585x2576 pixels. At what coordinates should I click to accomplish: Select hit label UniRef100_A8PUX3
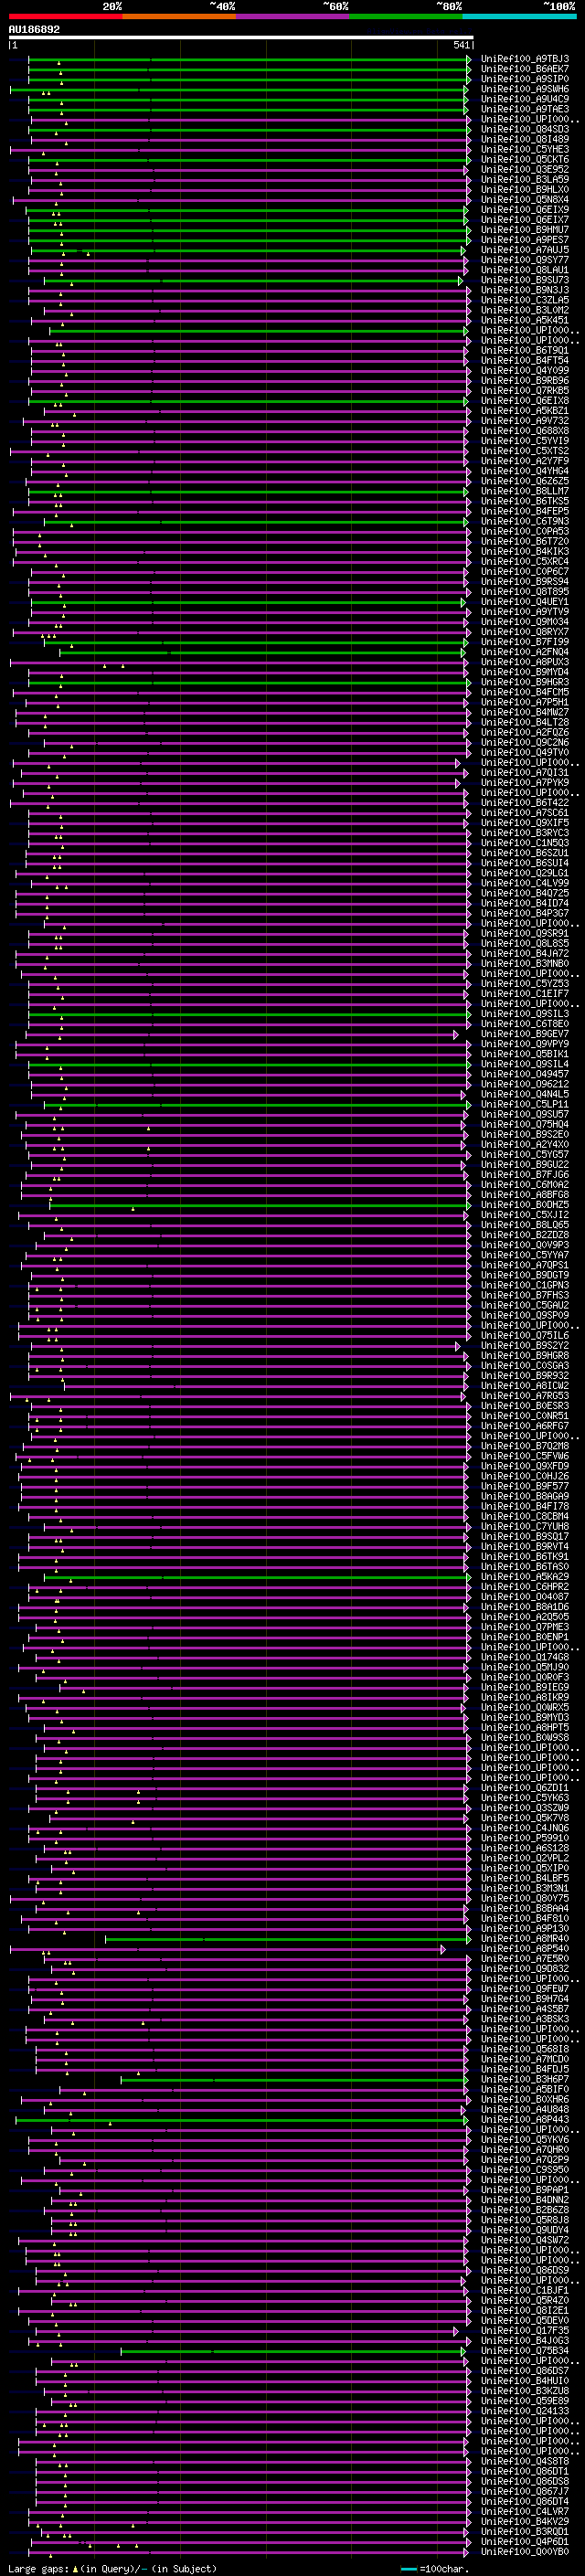click(525, 662)
